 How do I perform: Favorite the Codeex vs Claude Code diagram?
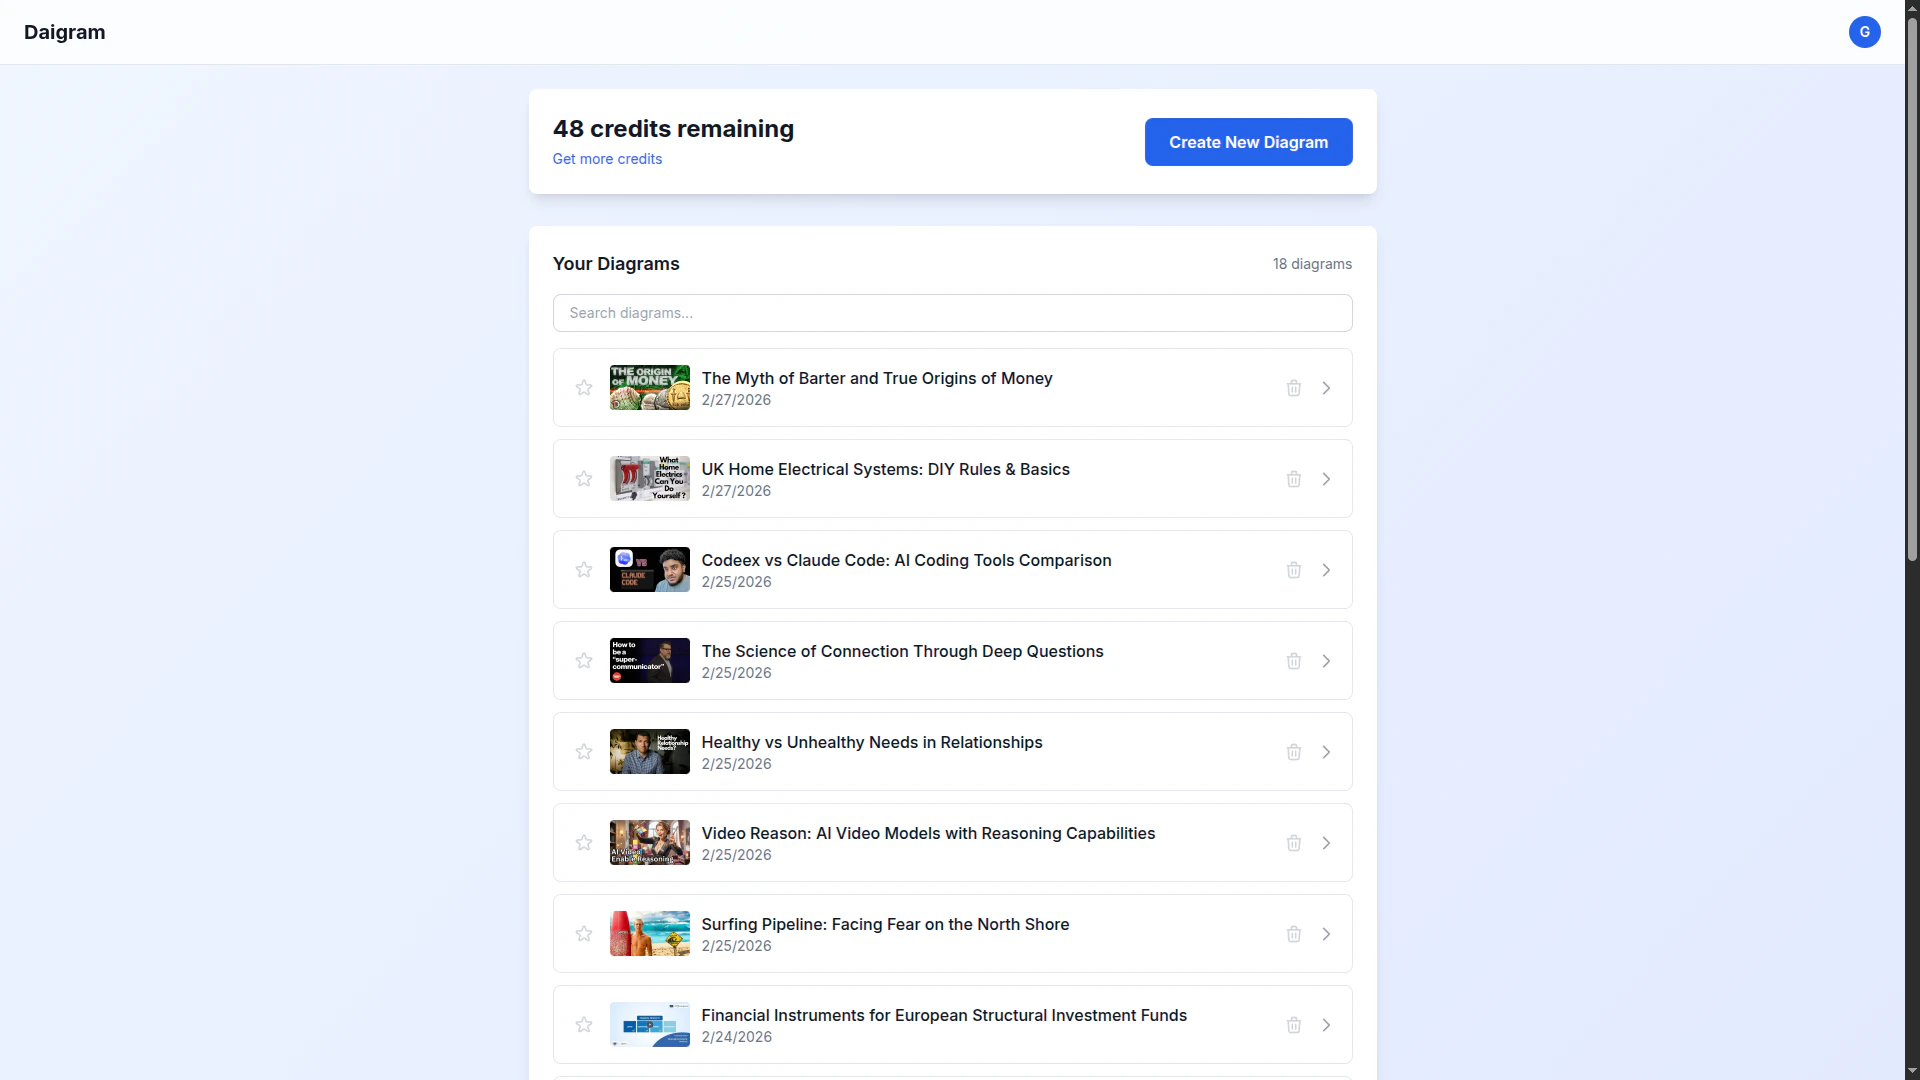584,570
